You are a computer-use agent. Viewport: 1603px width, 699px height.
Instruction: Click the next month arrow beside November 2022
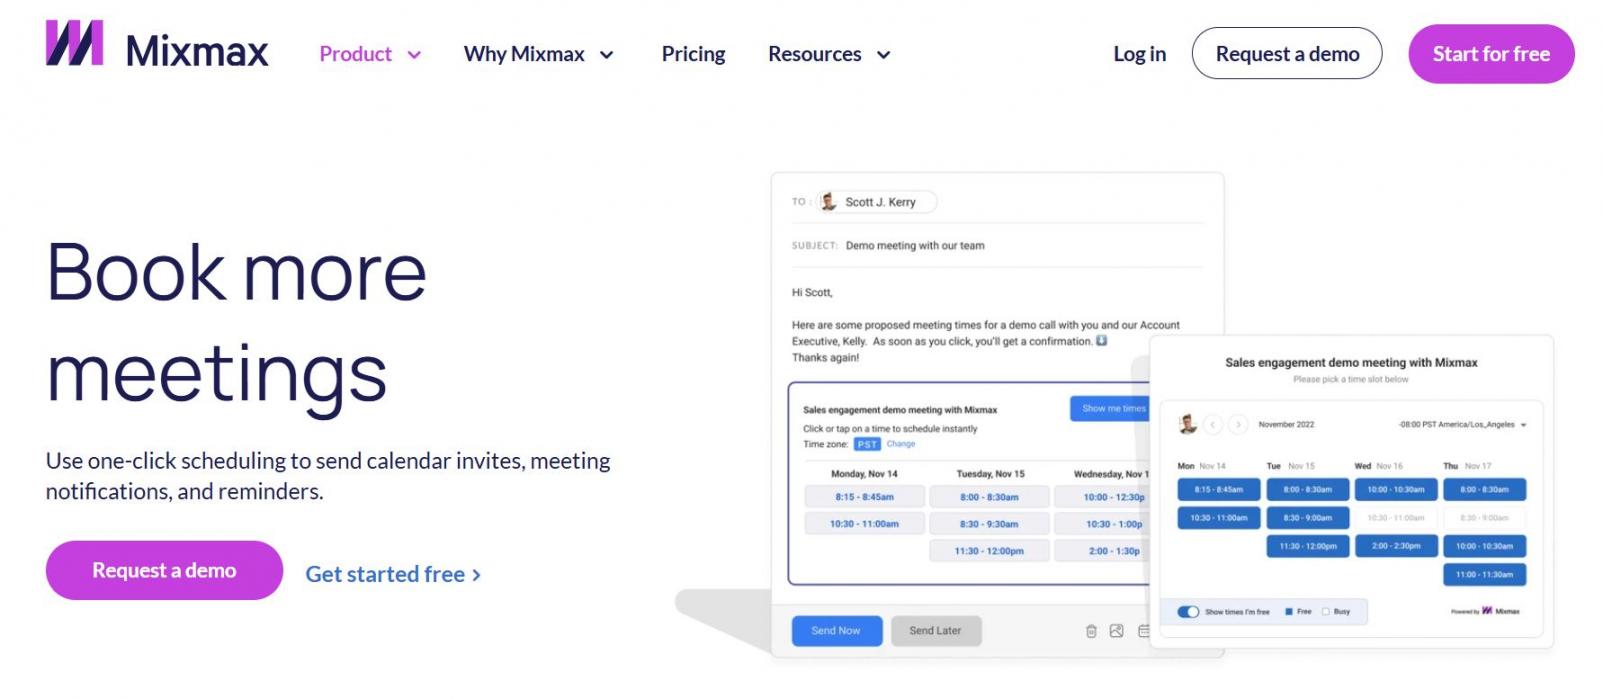[1238, 425]
